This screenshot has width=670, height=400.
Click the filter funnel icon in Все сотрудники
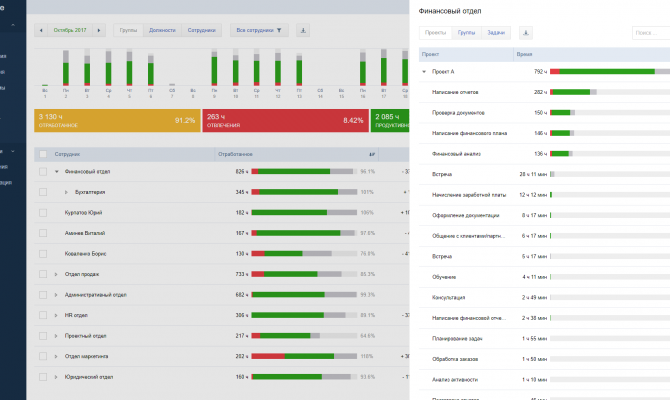[x=279, y=30]
